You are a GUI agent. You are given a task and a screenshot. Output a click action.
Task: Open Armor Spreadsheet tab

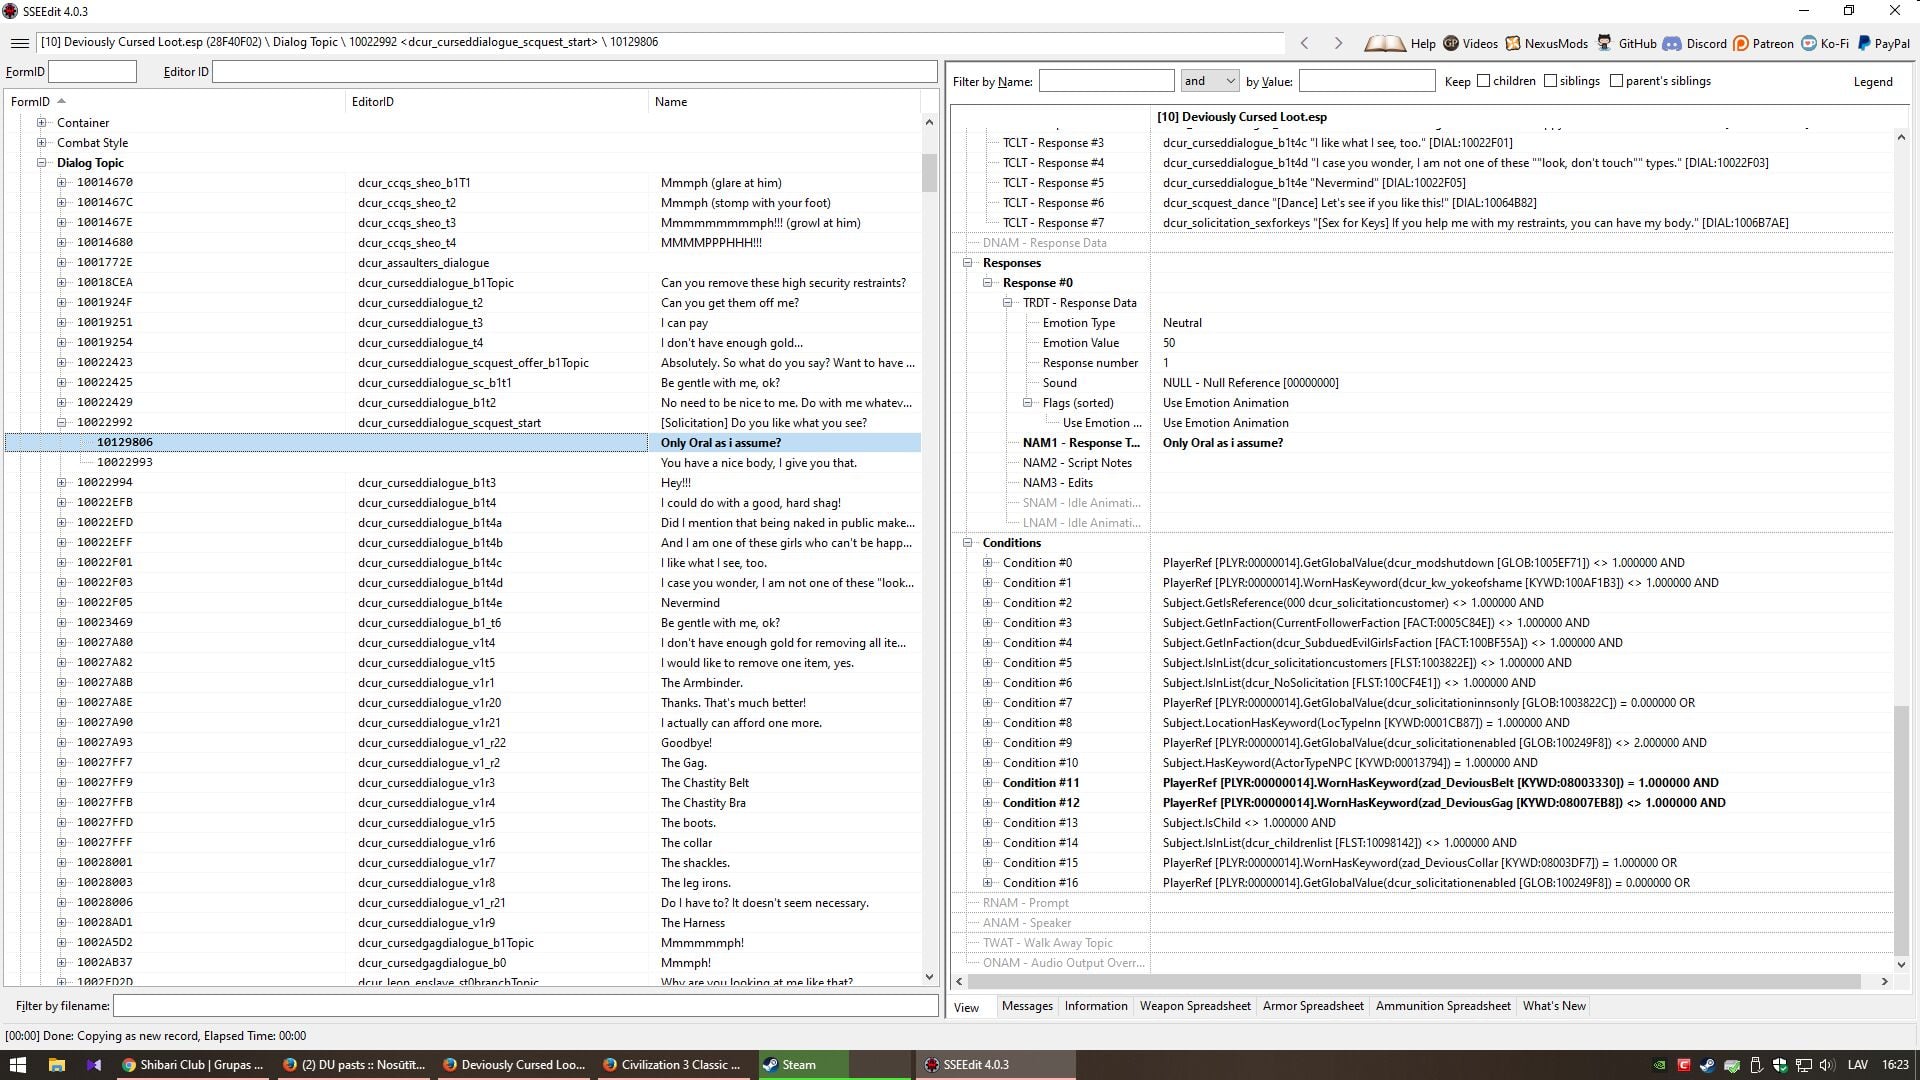click(1313, 1006)
